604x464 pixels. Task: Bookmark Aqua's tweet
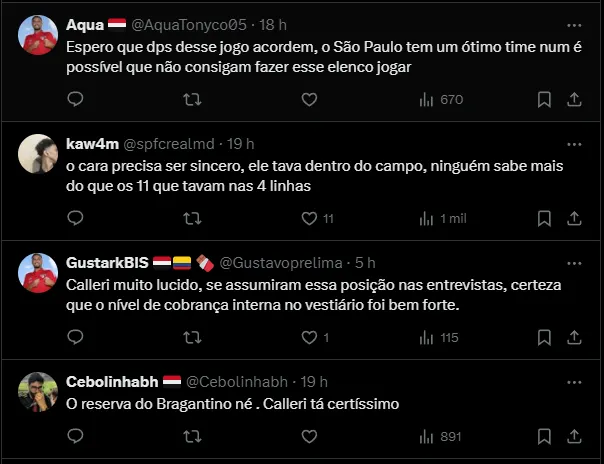(x=544, y=99)
